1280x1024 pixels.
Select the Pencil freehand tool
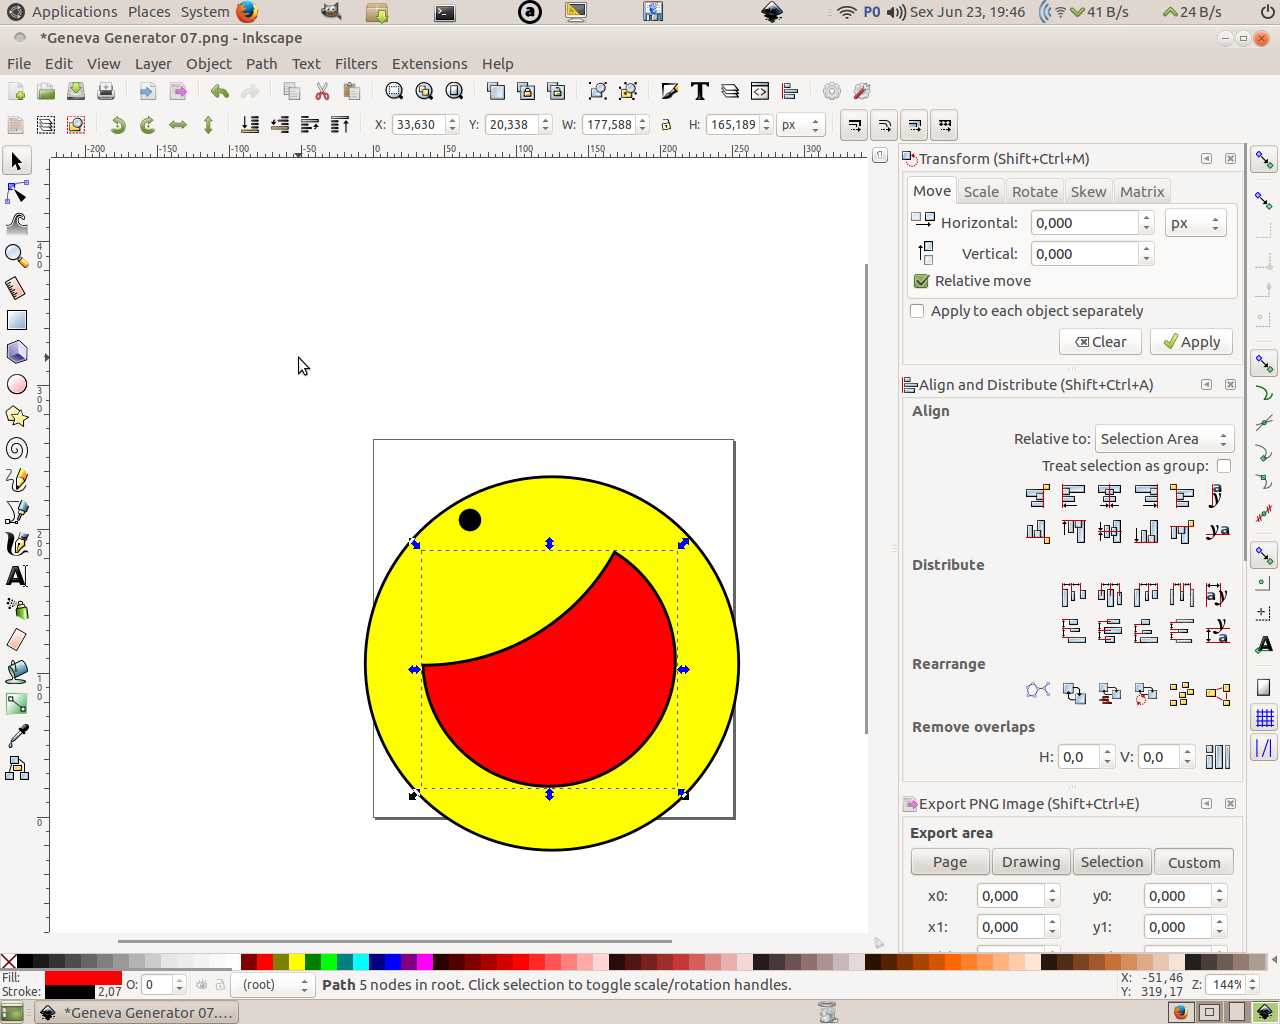pyautogui.click(x=17, y=480)
